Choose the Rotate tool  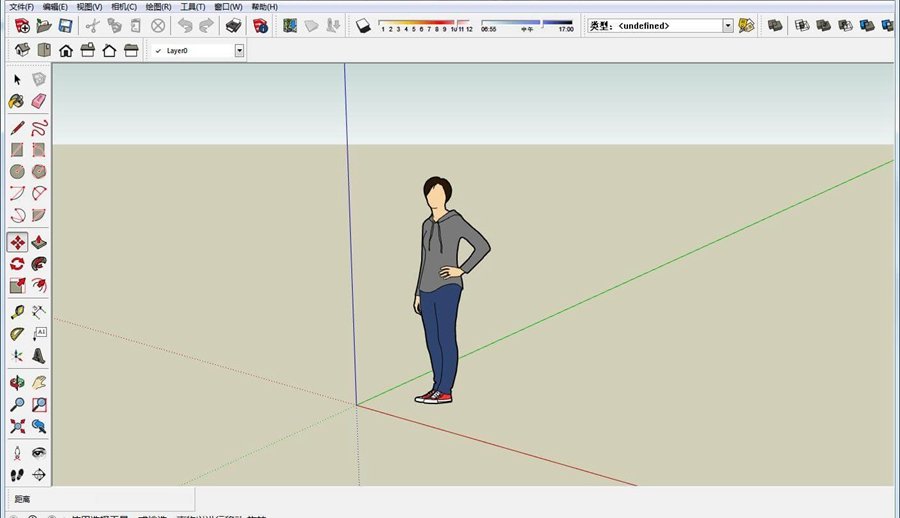[17, 264]
